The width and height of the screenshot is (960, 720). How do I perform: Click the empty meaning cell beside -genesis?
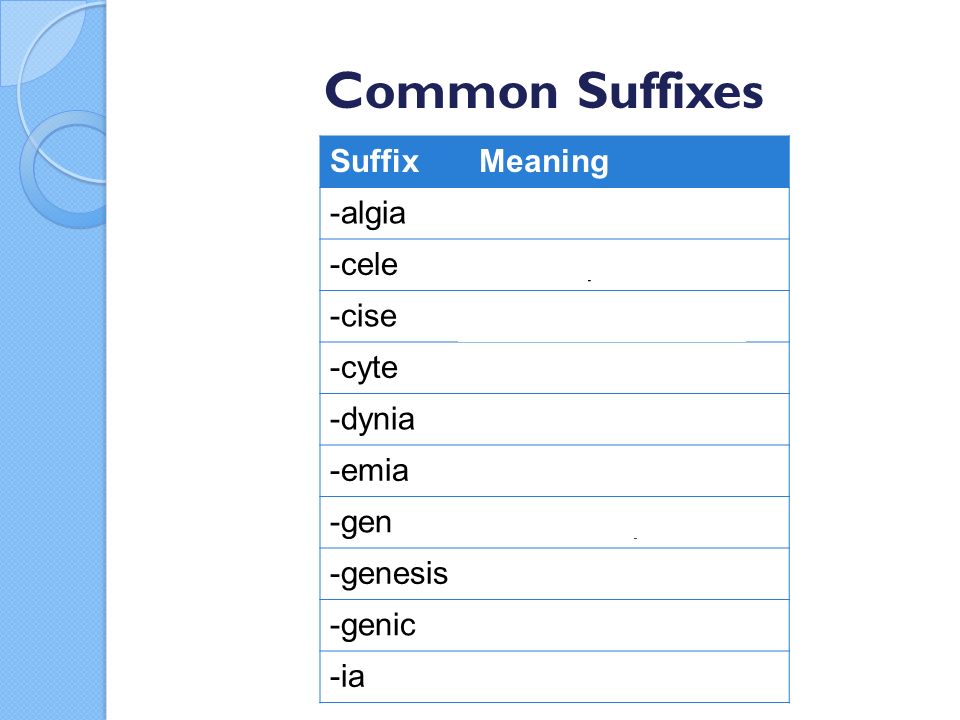631,574
